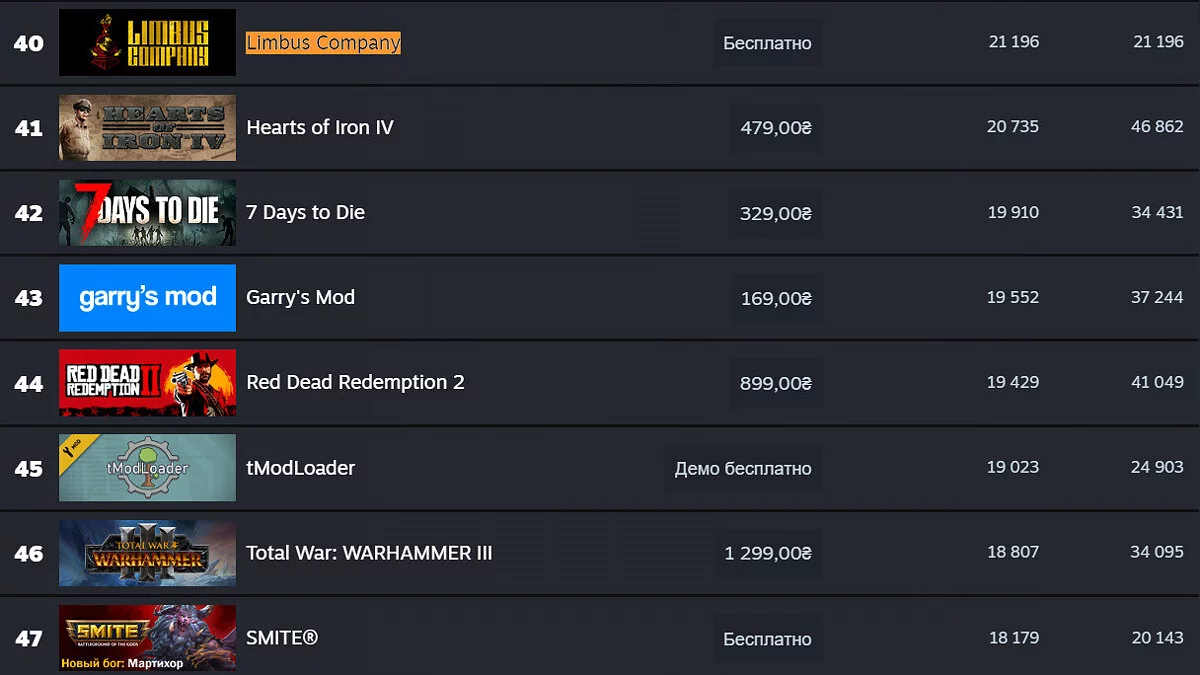Click the garry's mod blue logo thumbnail
Screen dimensions: 1200x675
[147, 297]
